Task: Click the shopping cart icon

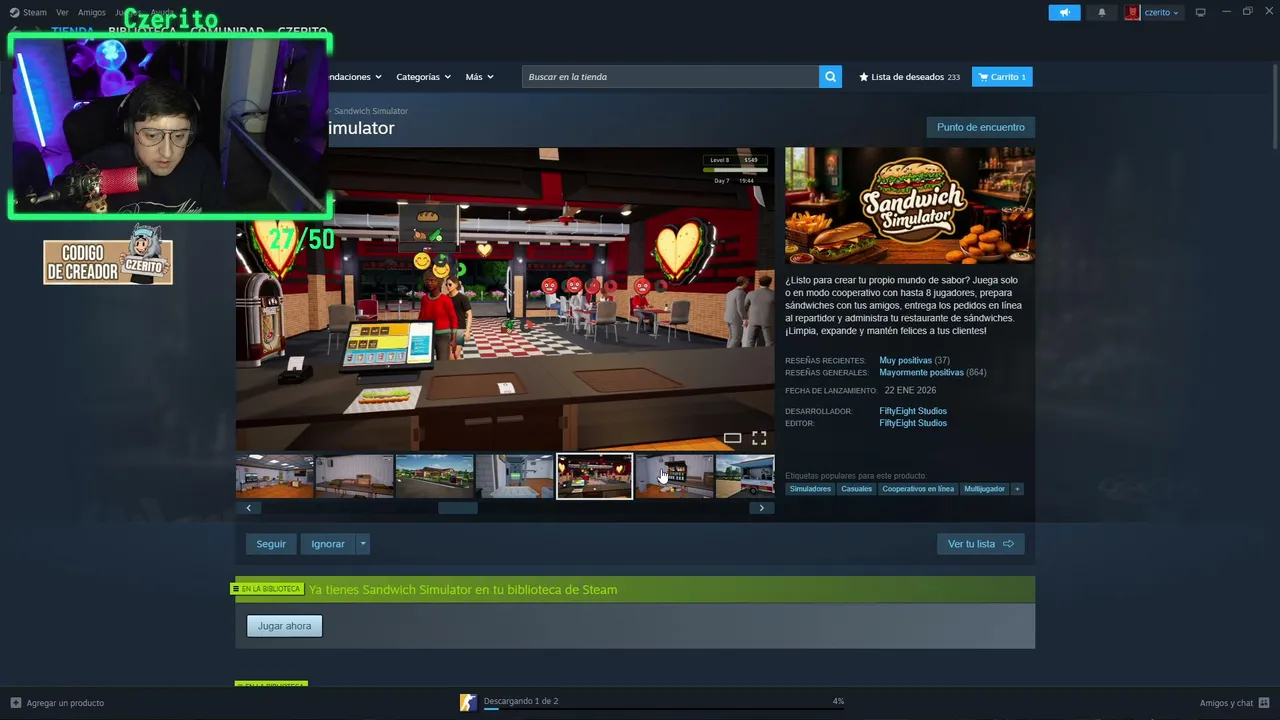Action: [983, 77]
